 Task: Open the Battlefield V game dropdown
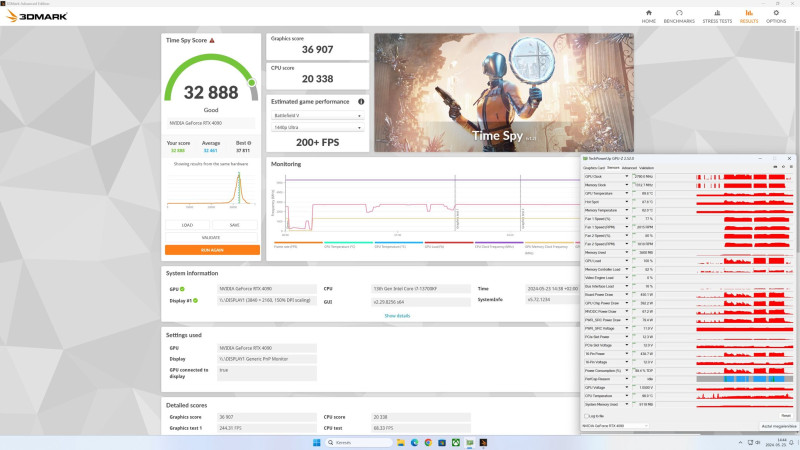coord(317,116)
